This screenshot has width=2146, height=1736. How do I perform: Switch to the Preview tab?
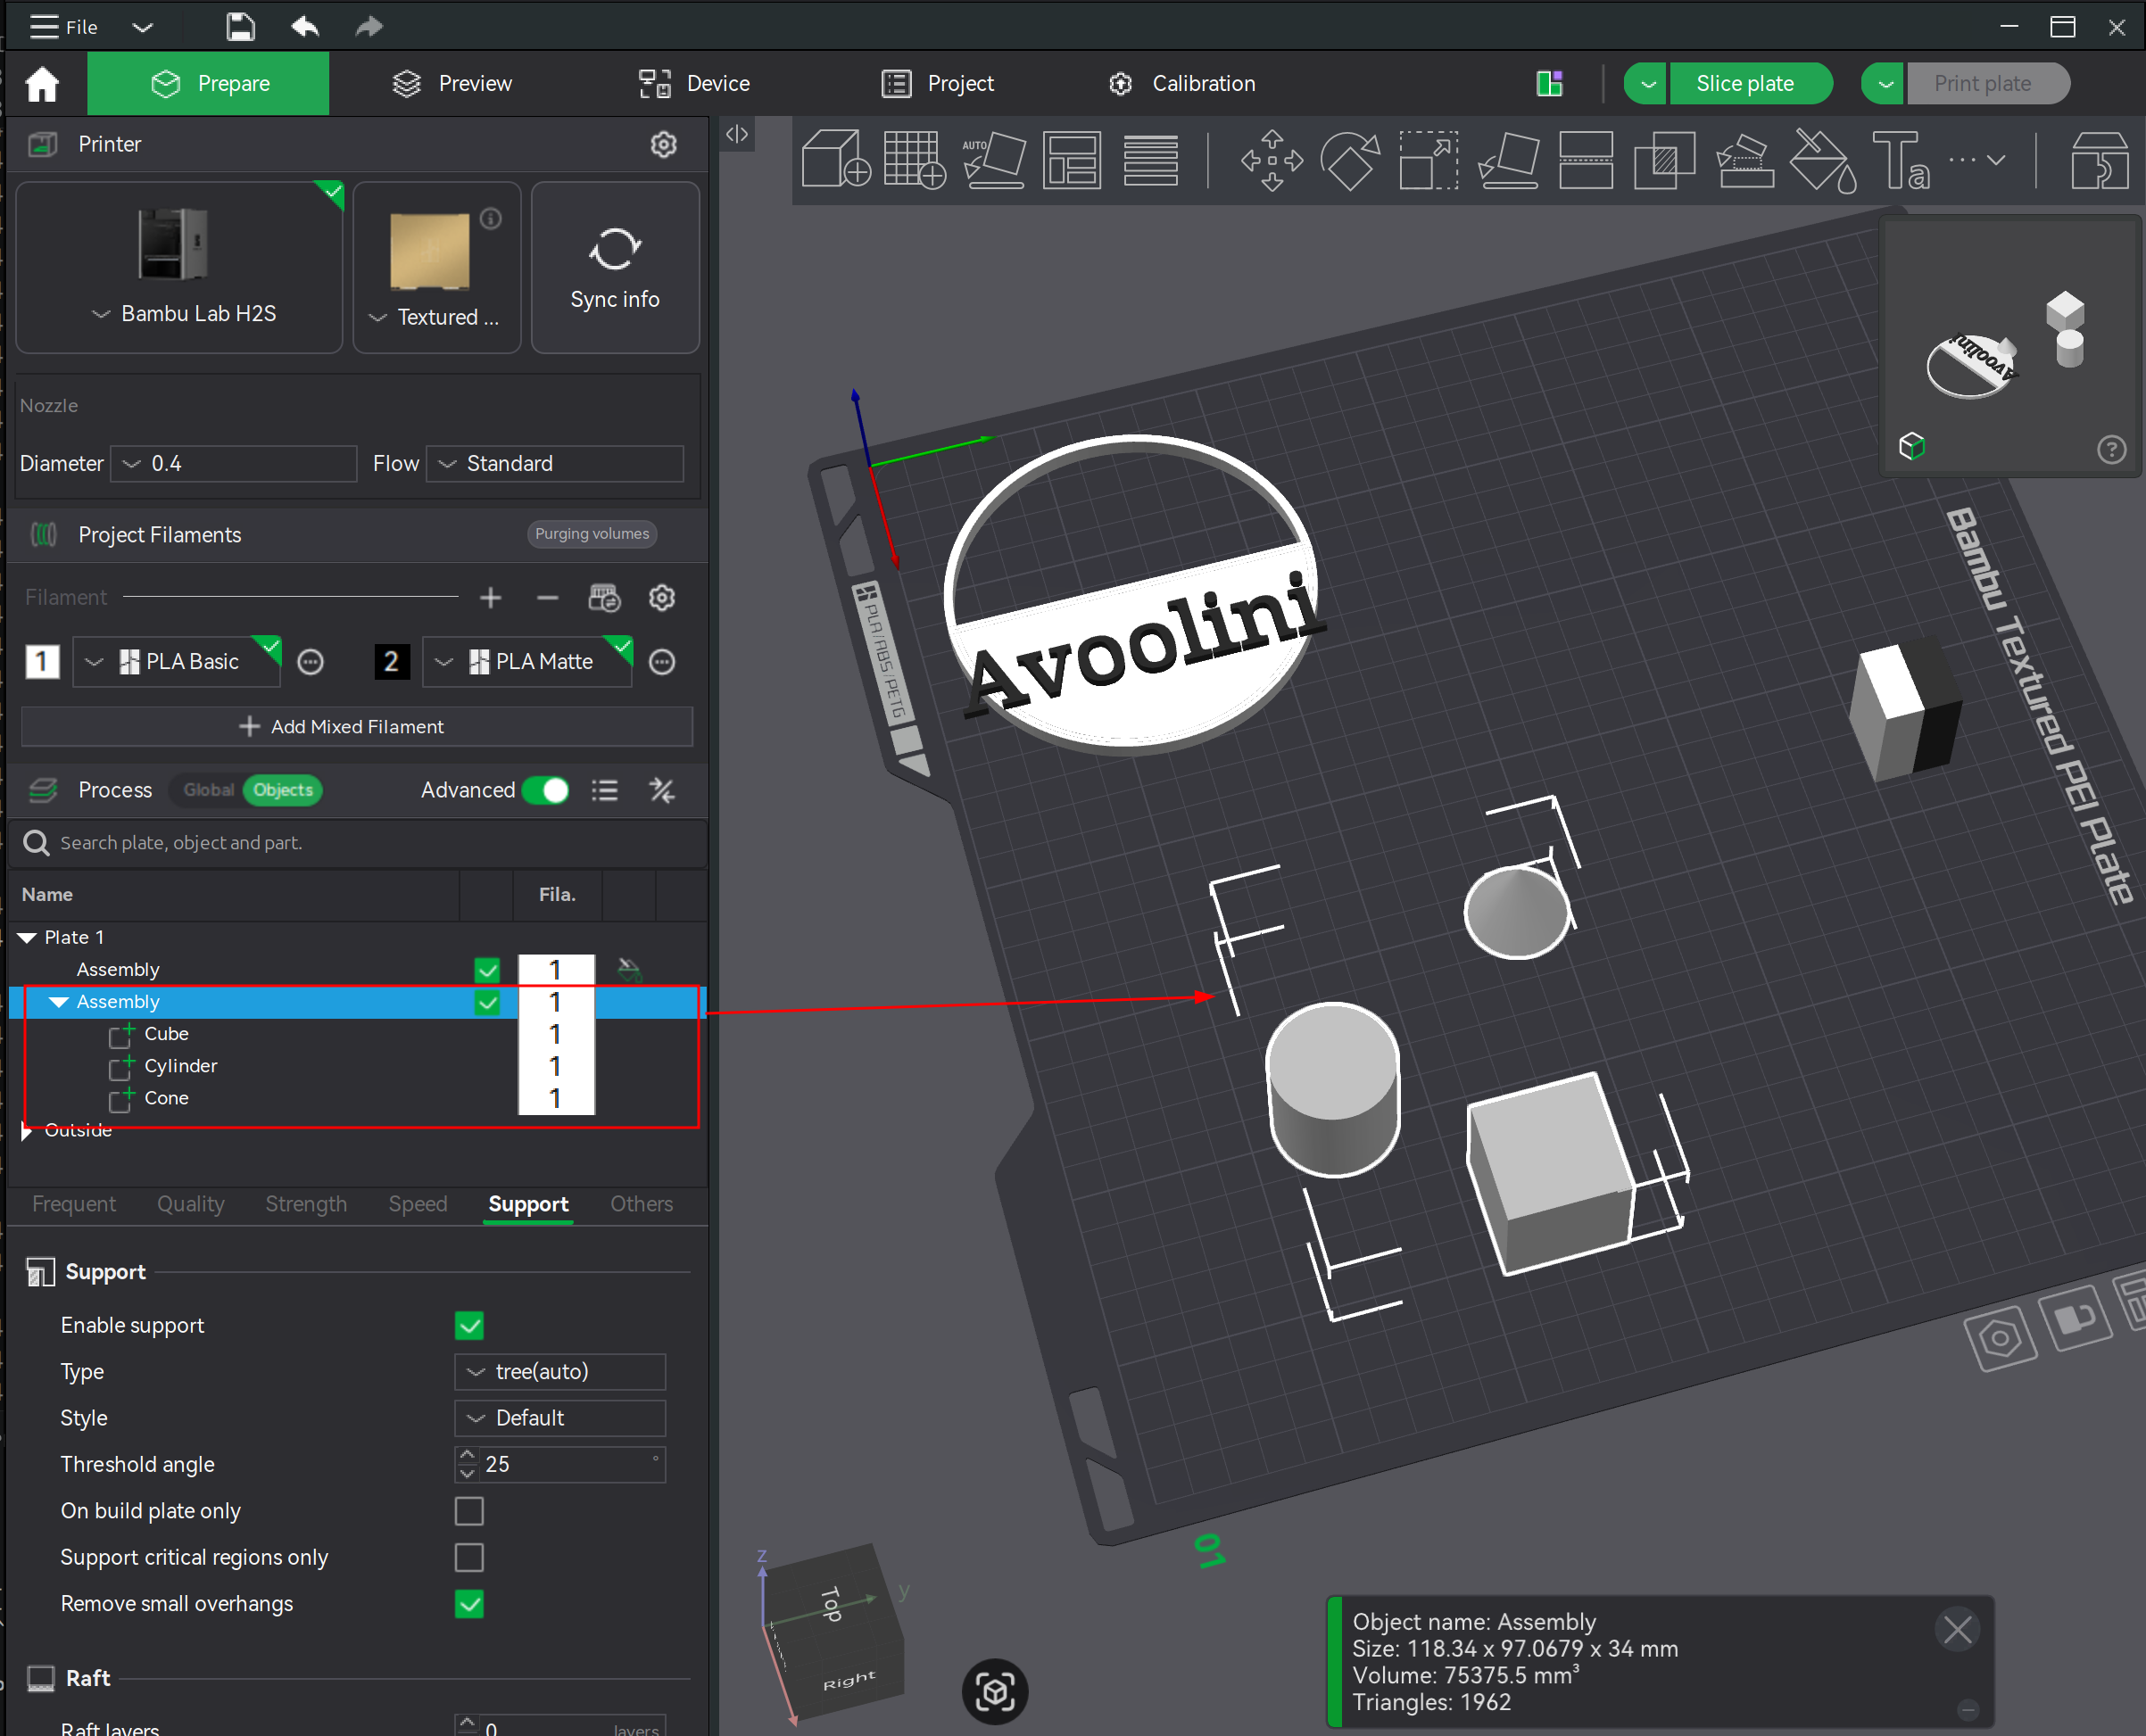(452, 83)
